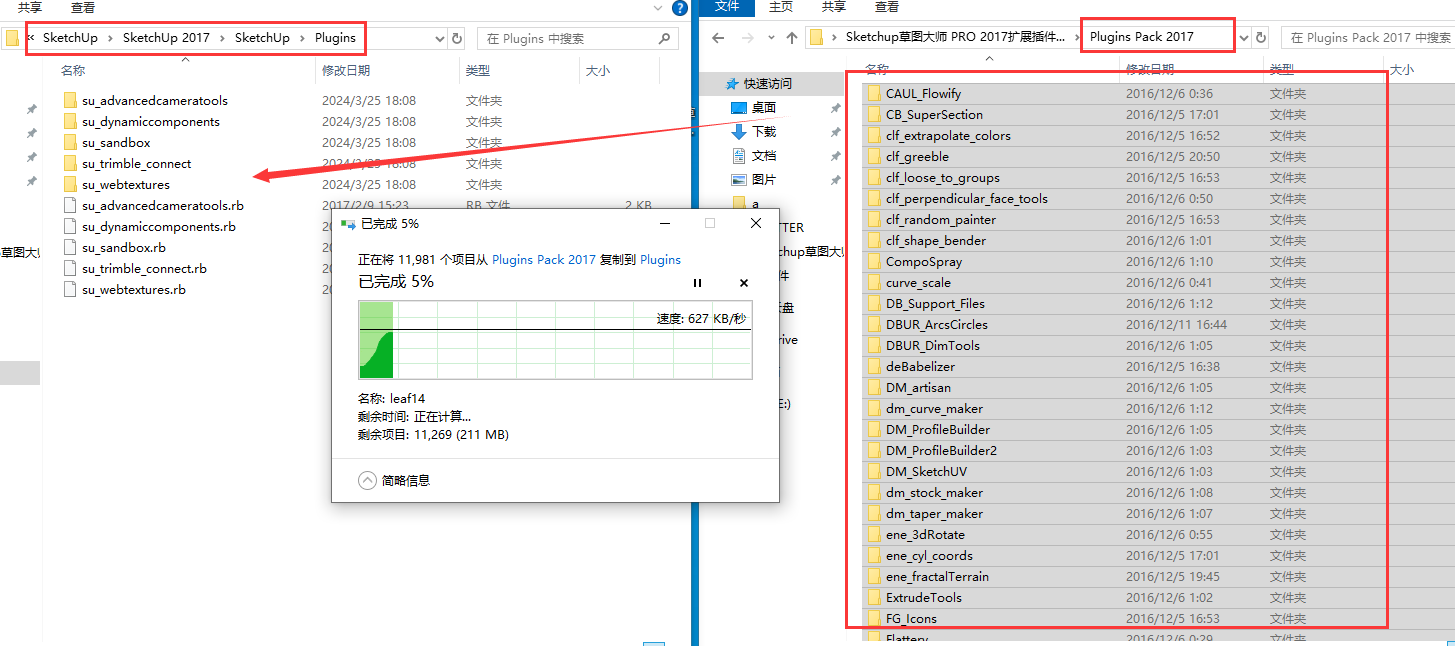The width and height of the screenshot is (1455, 646).
Task: Unpin 桌面 with its pin icon
Action: tap(835, 108)
